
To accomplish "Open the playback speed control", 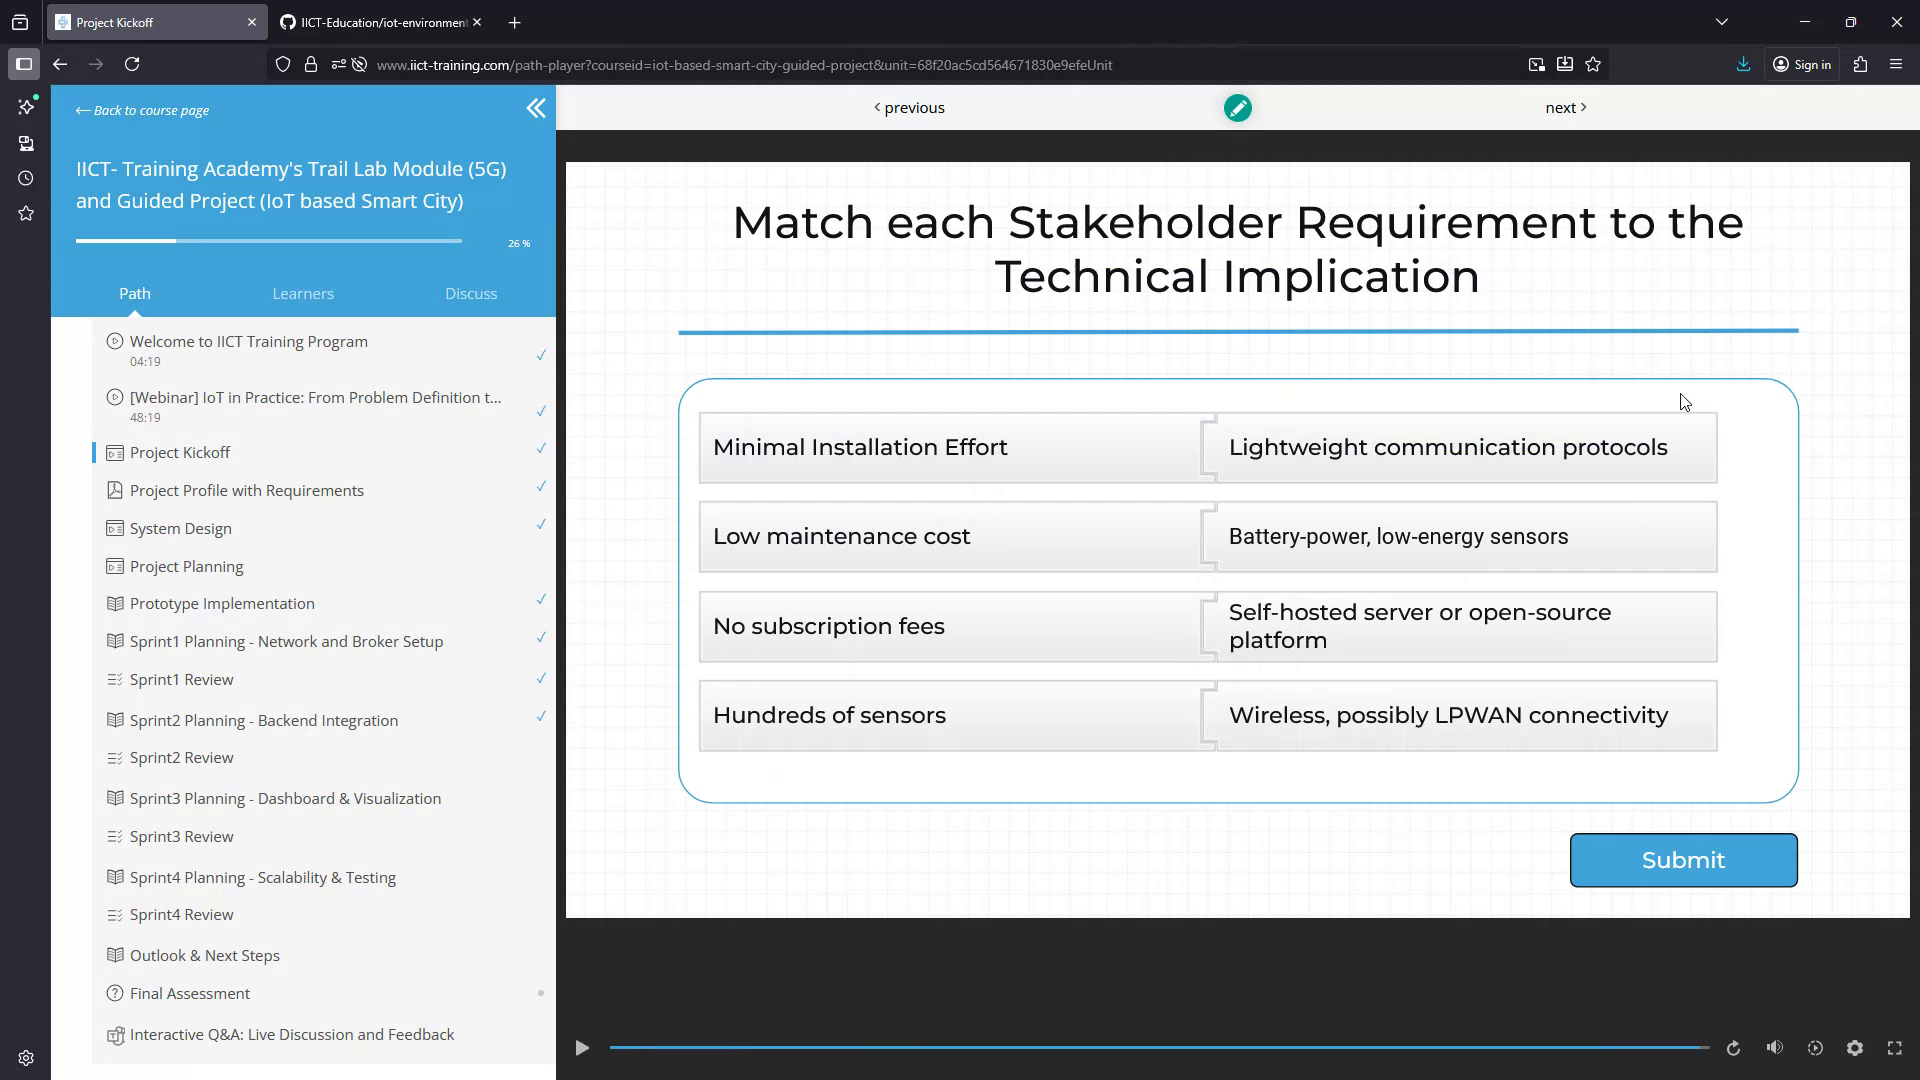I will [x=1816, y=1048].
